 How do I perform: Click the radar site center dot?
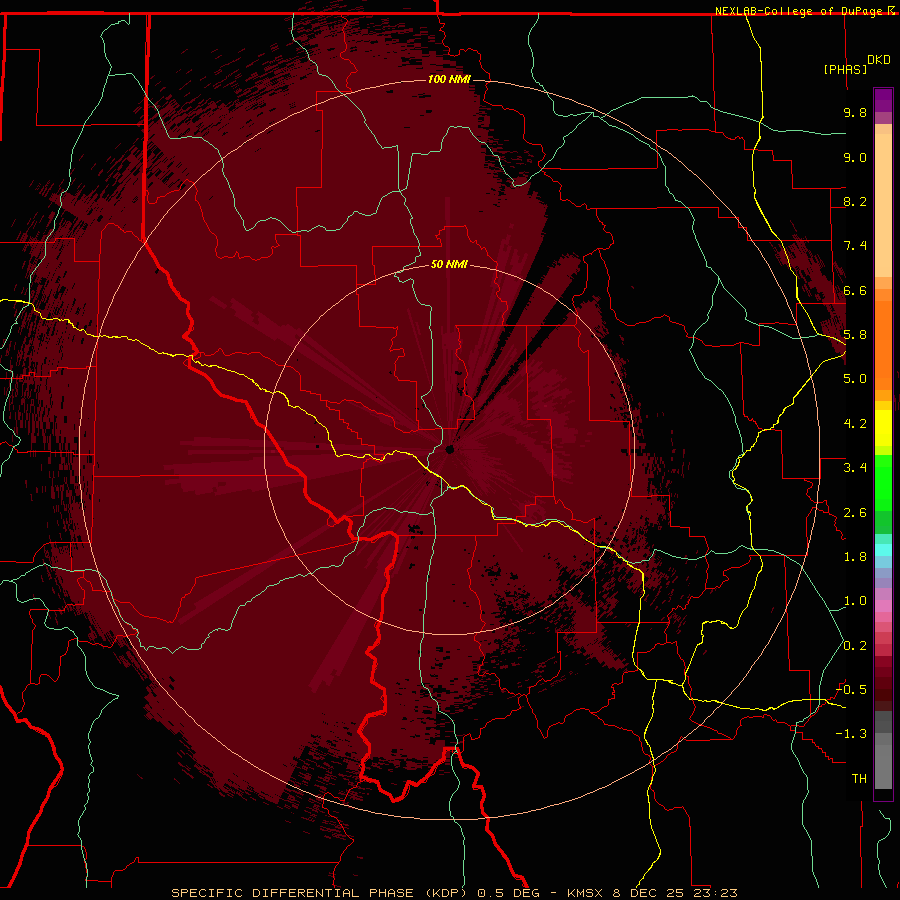point(450,449)
